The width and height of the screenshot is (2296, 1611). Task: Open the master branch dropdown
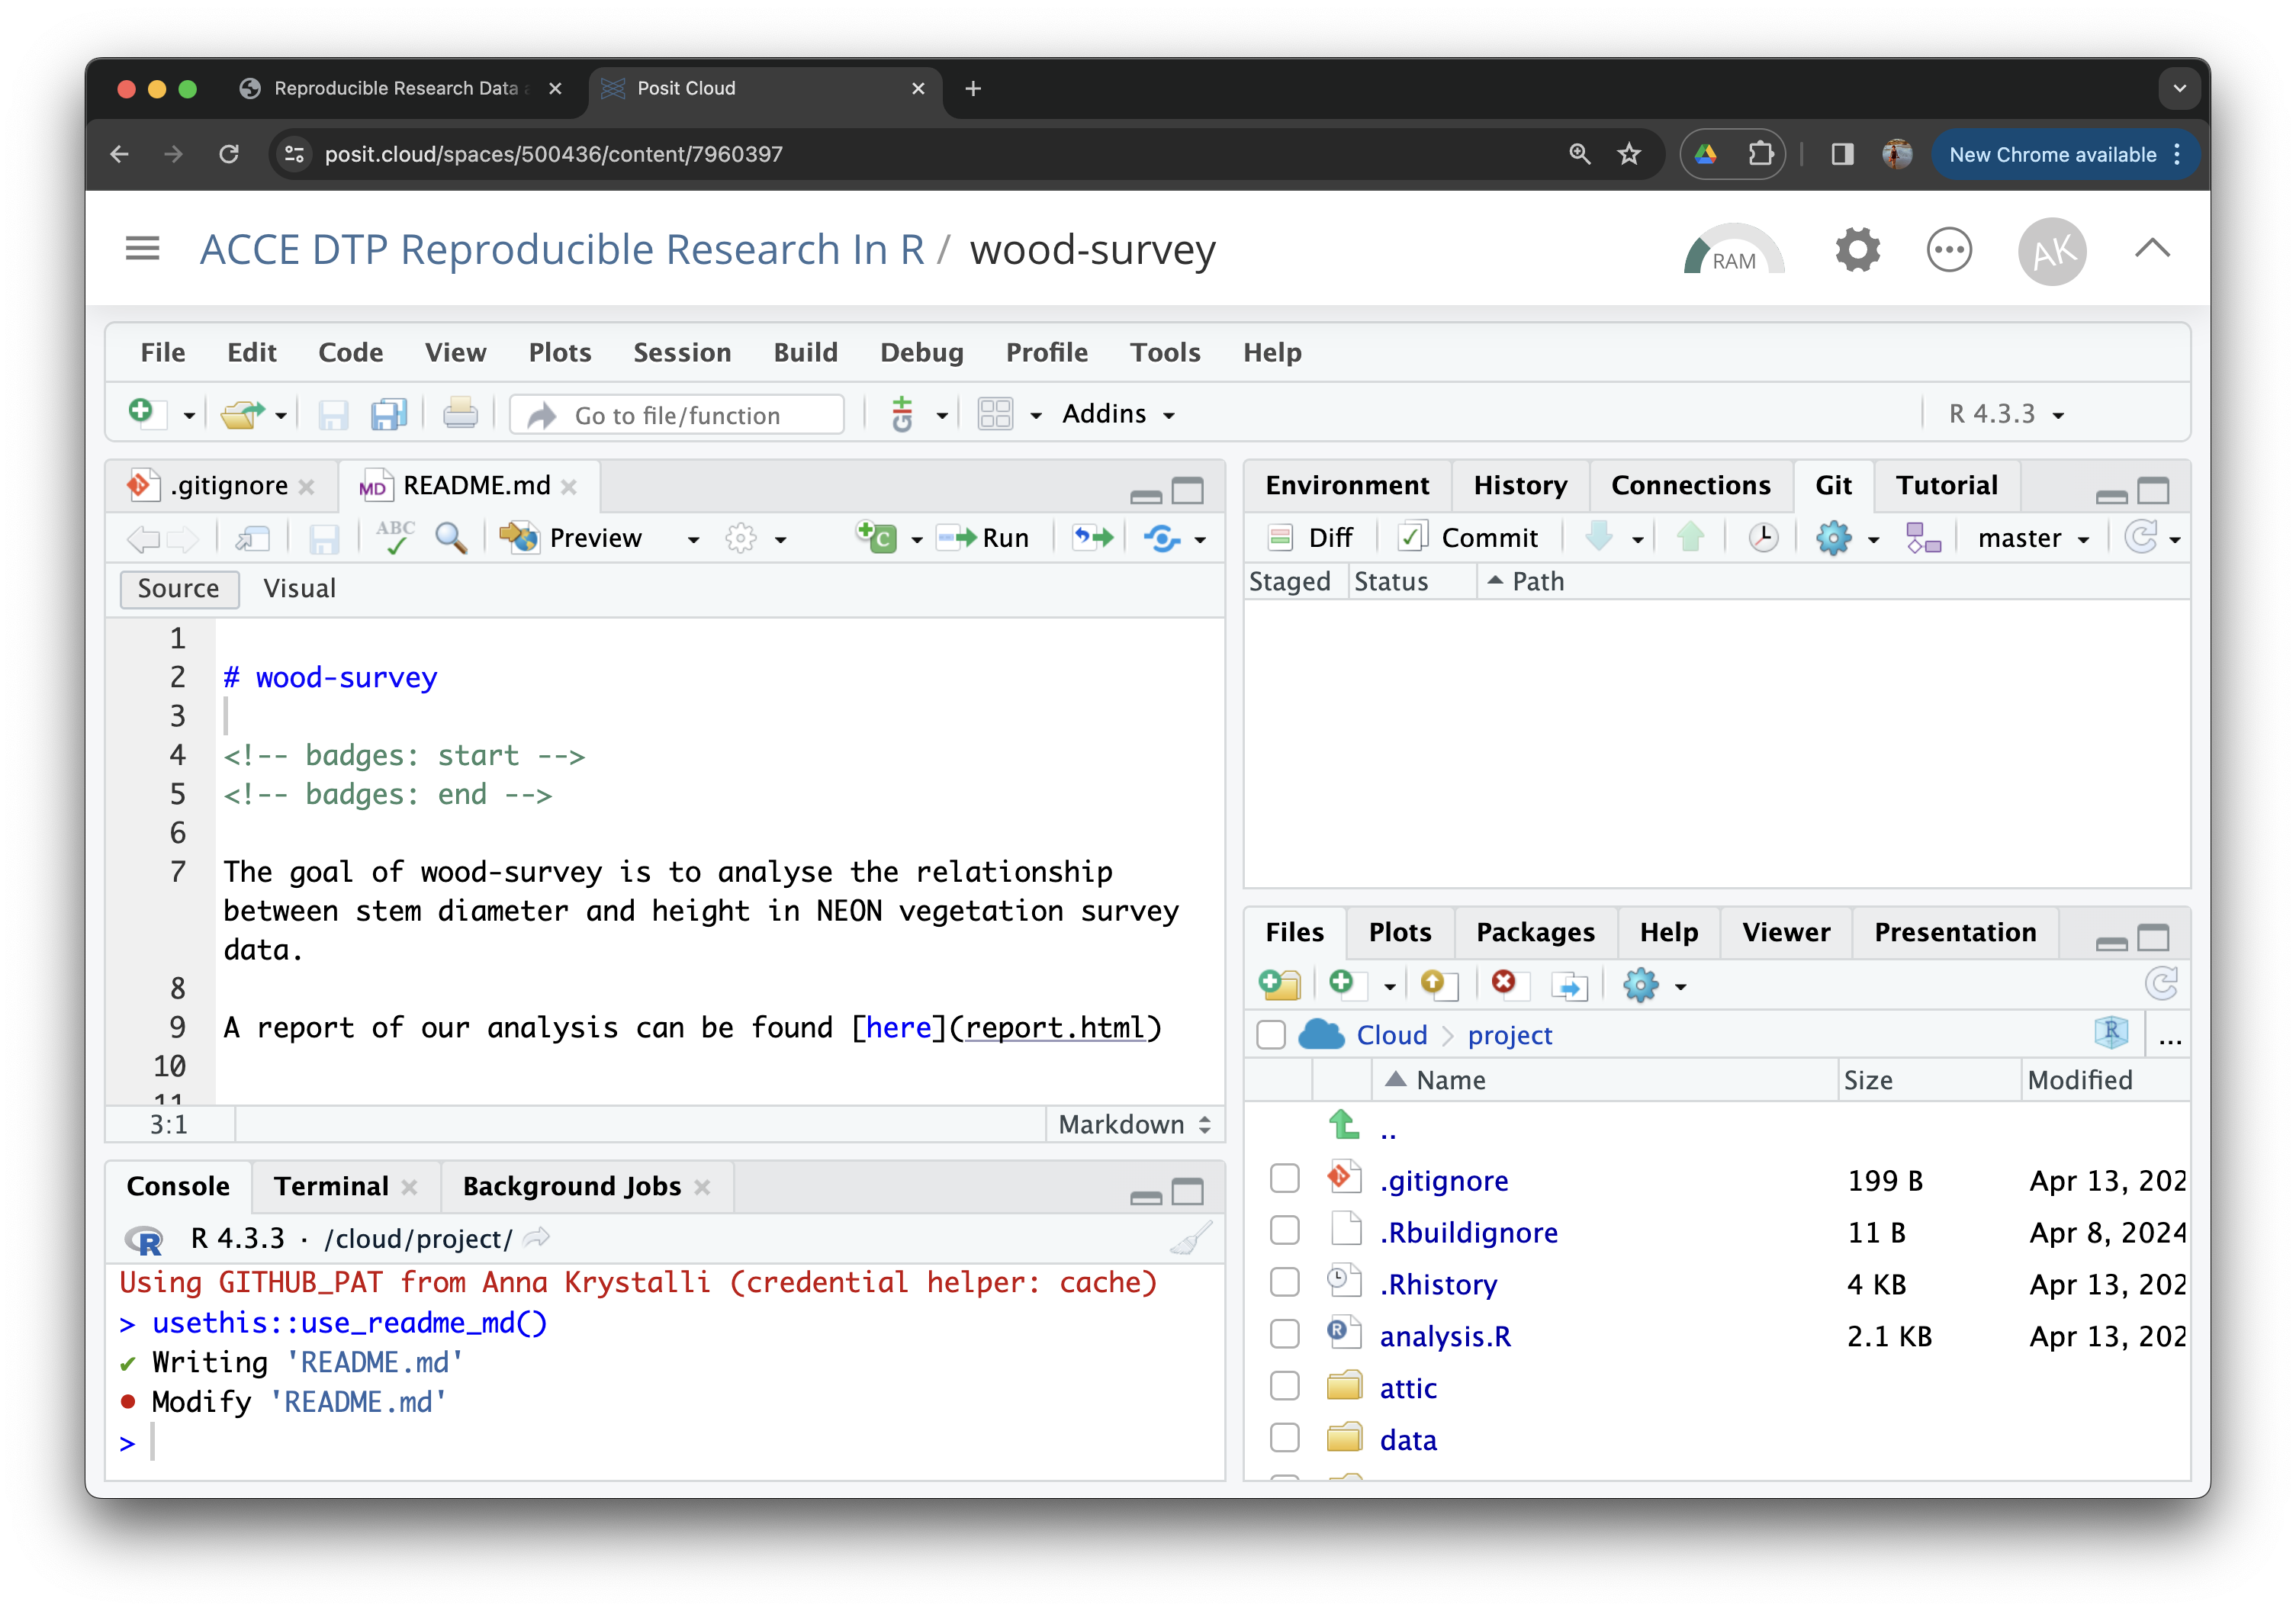[2034, 539]
